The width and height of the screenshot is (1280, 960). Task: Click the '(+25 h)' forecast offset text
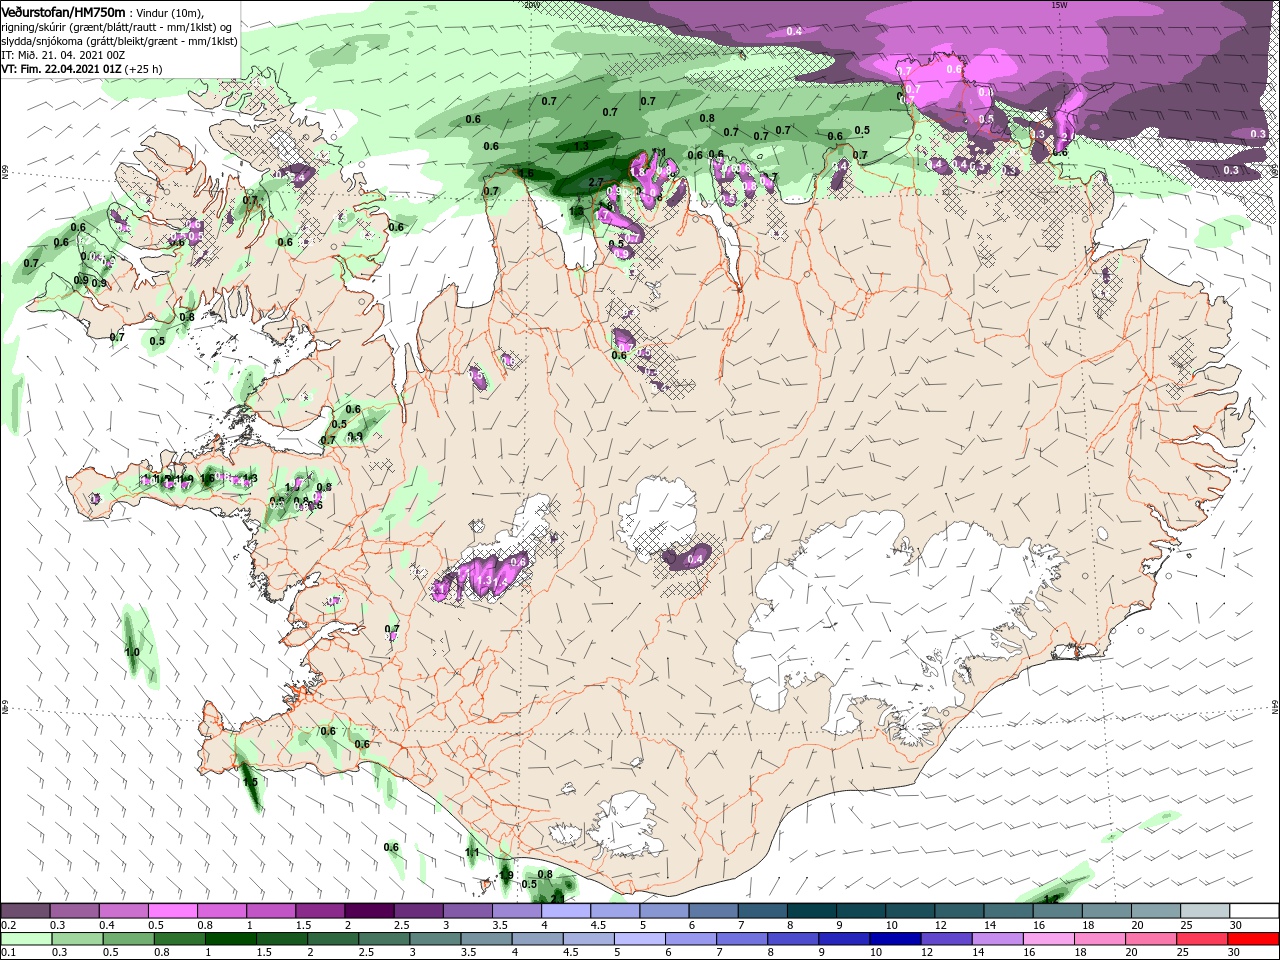[x=144, y=69]
